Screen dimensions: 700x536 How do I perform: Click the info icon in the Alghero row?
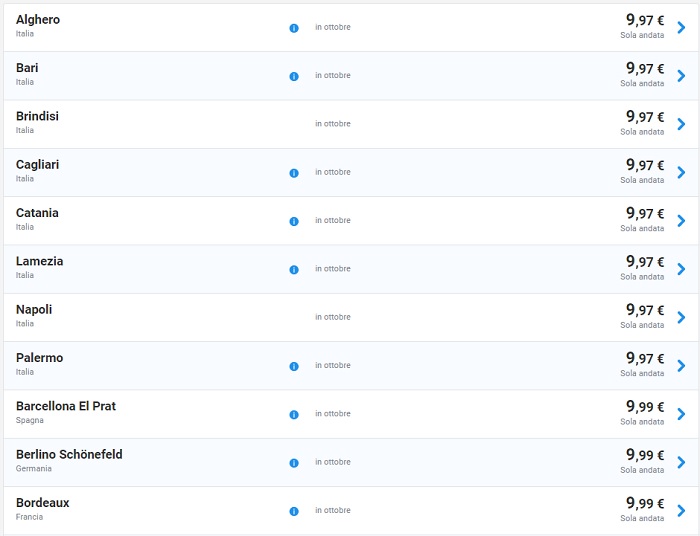[x=294, y=28]
